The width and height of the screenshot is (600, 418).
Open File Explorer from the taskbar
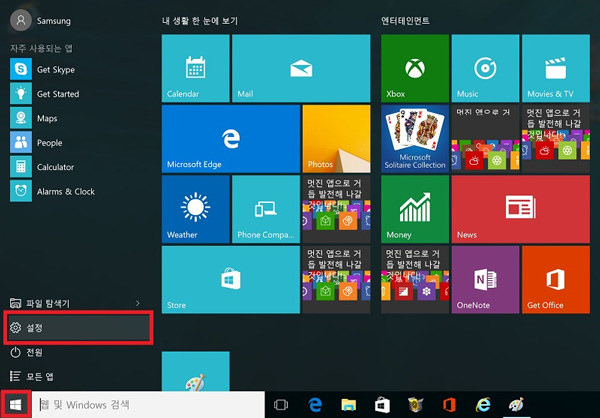point(349,405)
